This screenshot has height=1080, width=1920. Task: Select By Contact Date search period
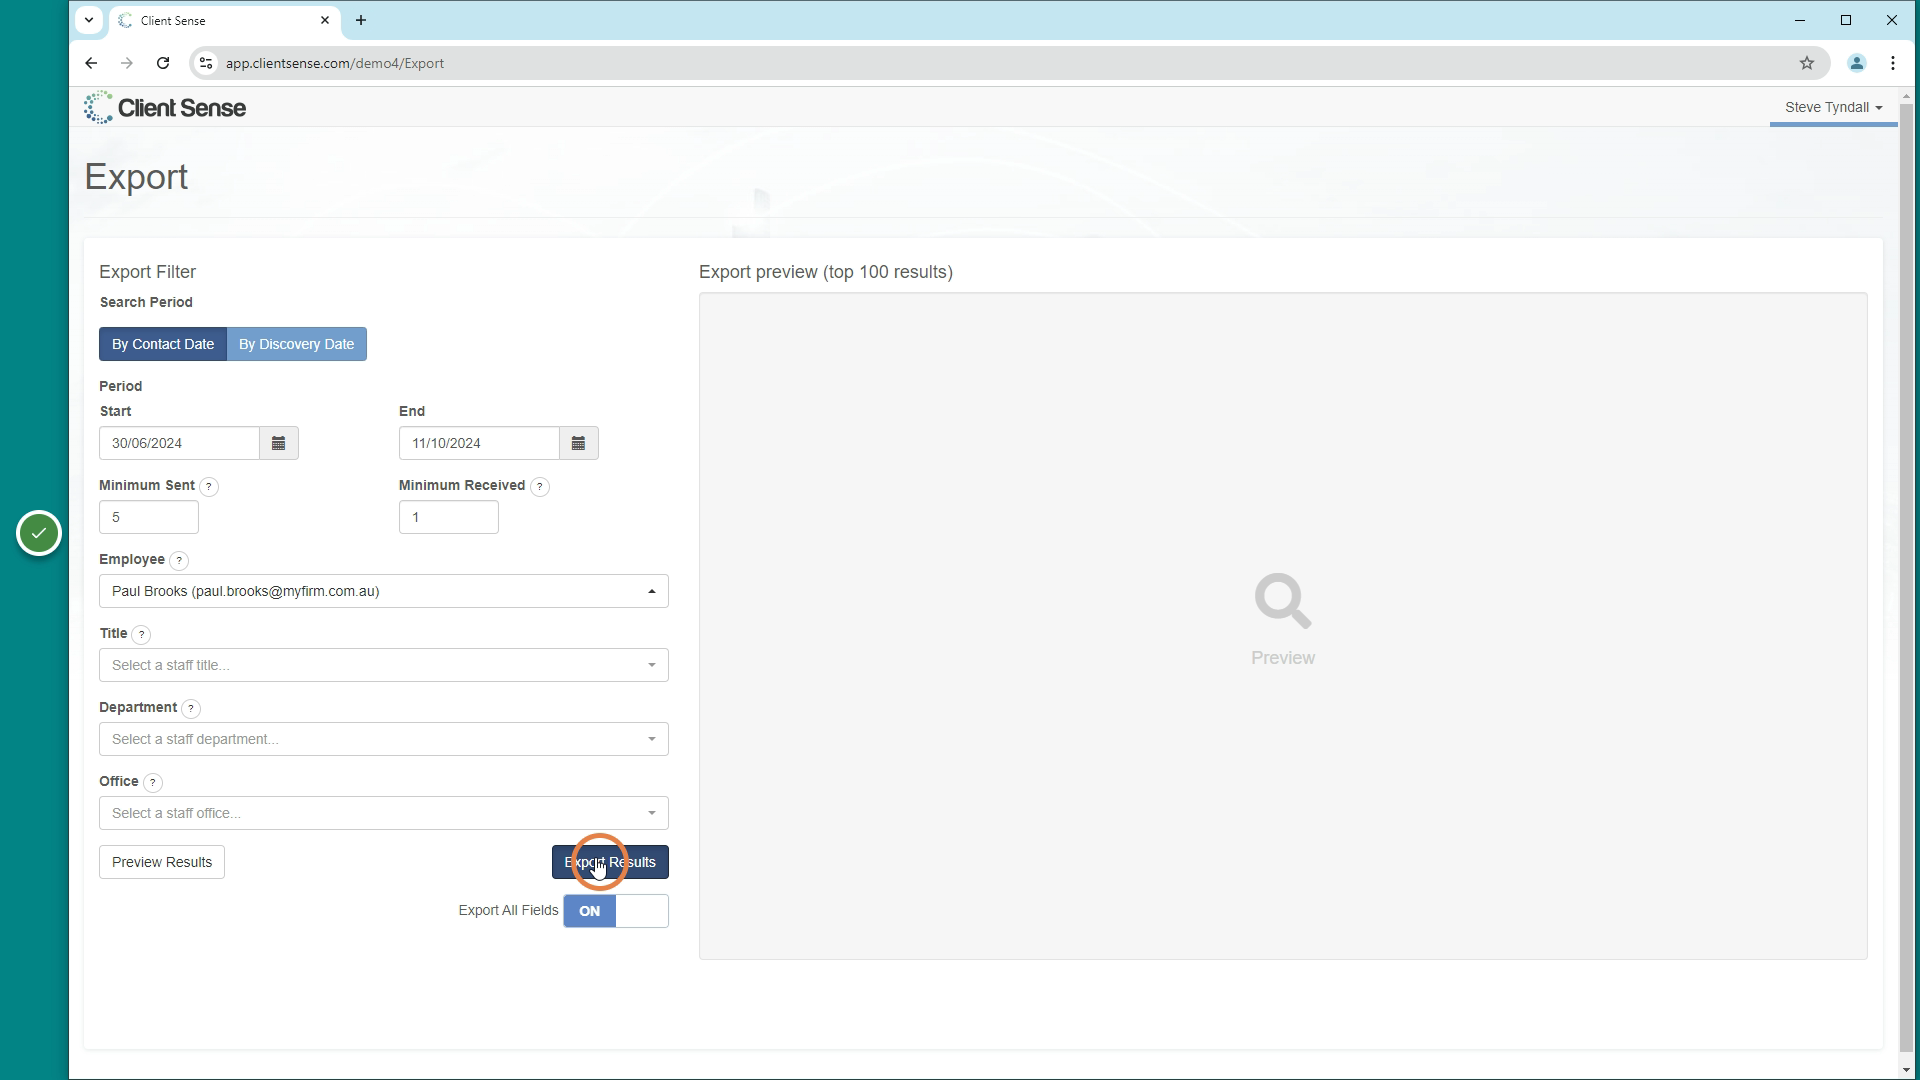(x=163, y=344)
